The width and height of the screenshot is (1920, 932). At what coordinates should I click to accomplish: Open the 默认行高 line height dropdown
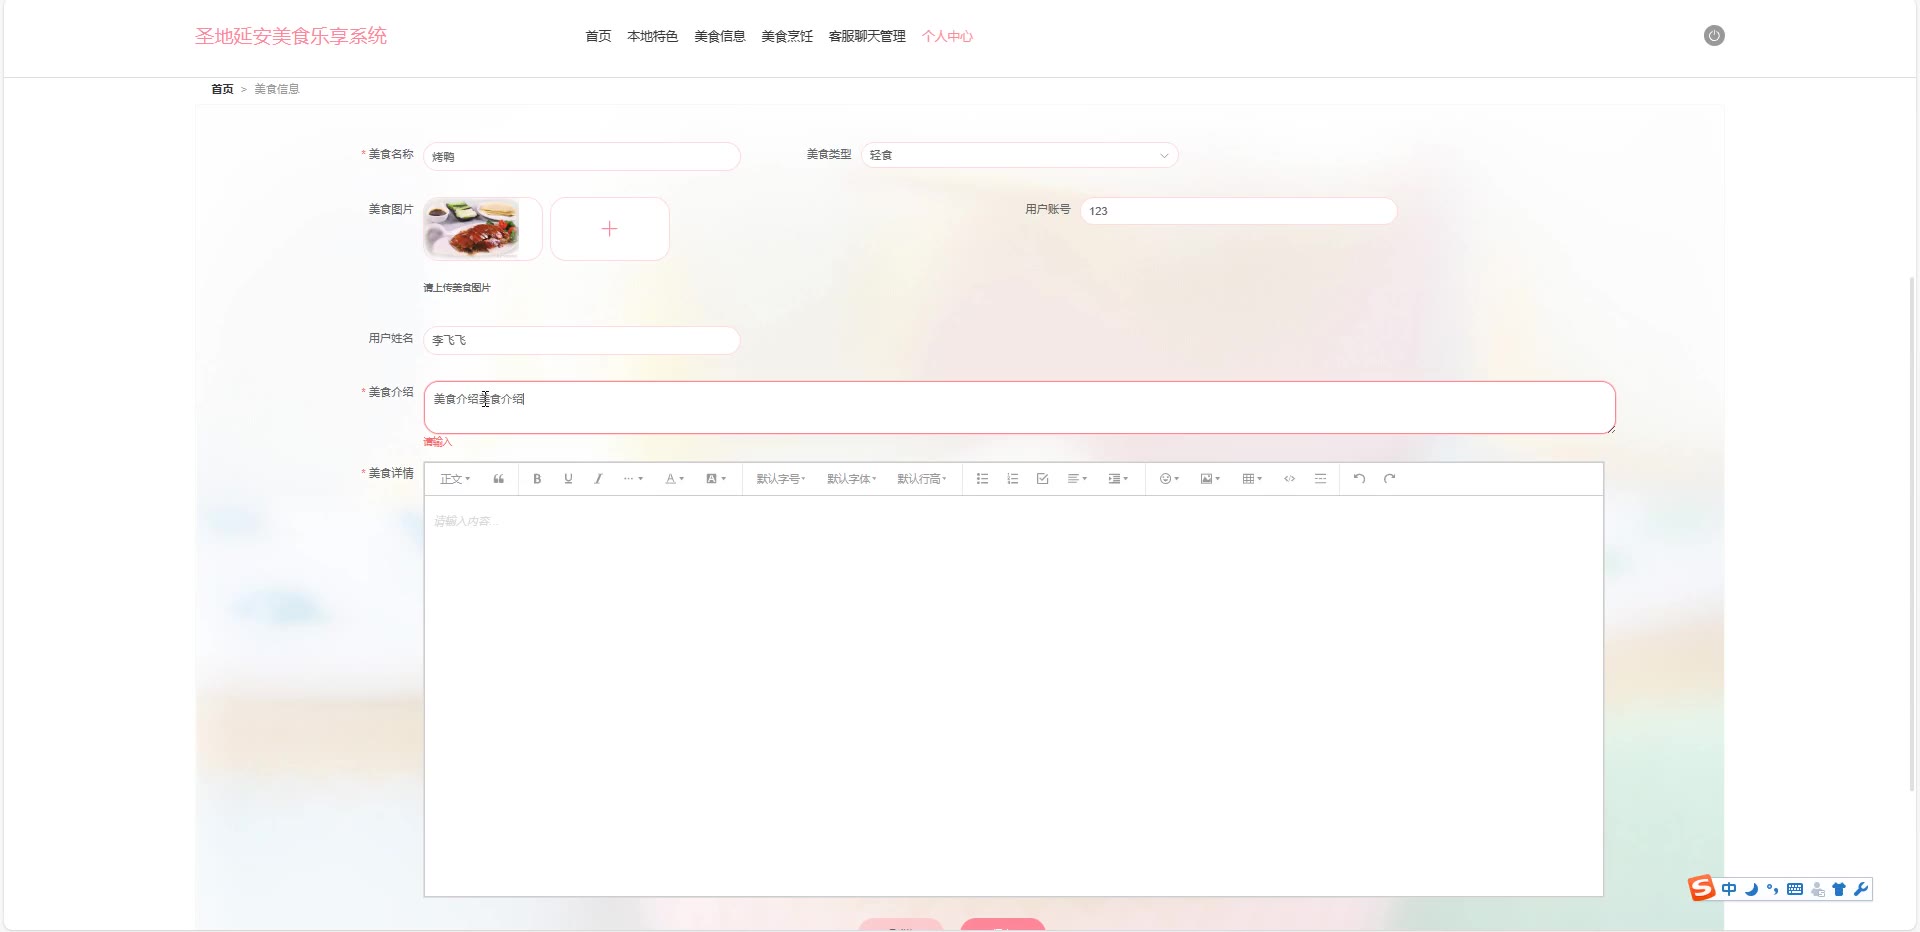pos(921,479)
